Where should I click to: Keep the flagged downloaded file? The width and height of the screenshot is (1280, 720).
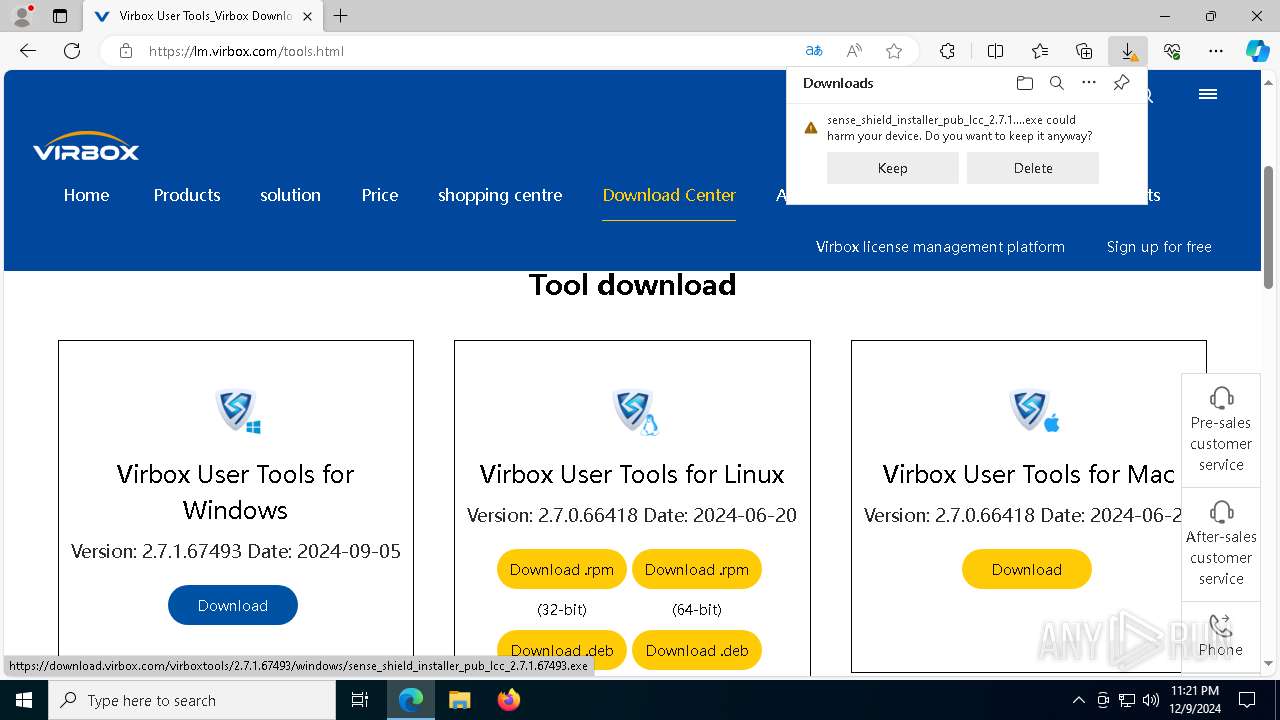[x=892, y=168]
